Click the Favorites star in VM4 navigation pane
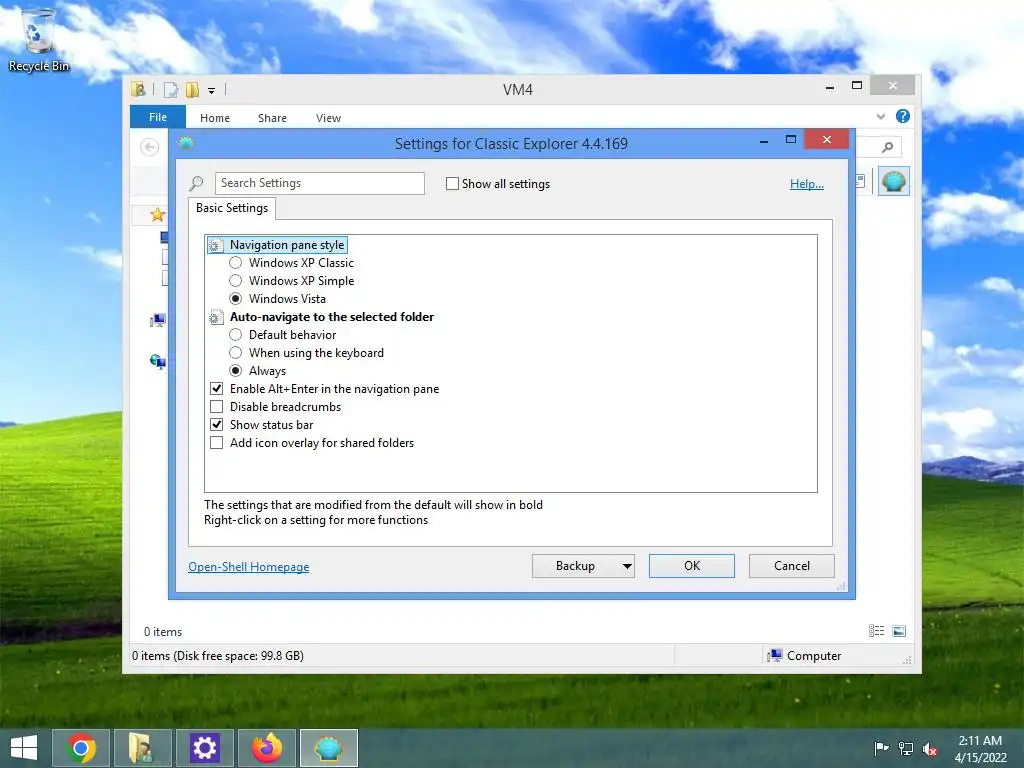This screenshot has width=1024, height=768. (157, 214)
